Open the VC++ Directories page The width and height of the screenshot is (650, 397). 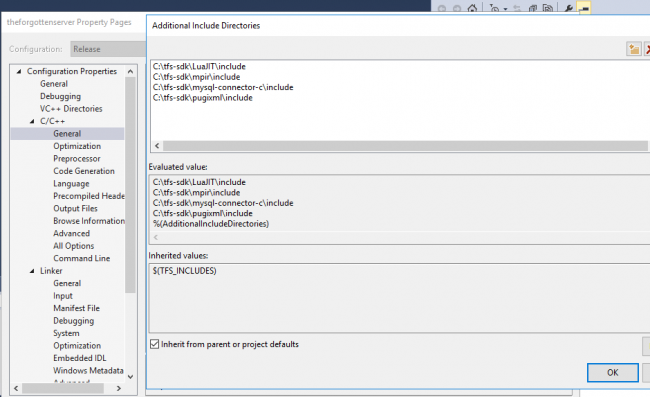tap(71, 109)
